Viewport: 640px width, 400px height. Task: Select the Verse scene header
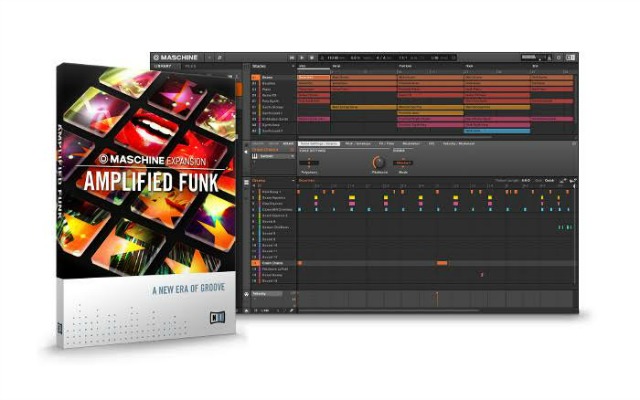click(x=336, y=66)
